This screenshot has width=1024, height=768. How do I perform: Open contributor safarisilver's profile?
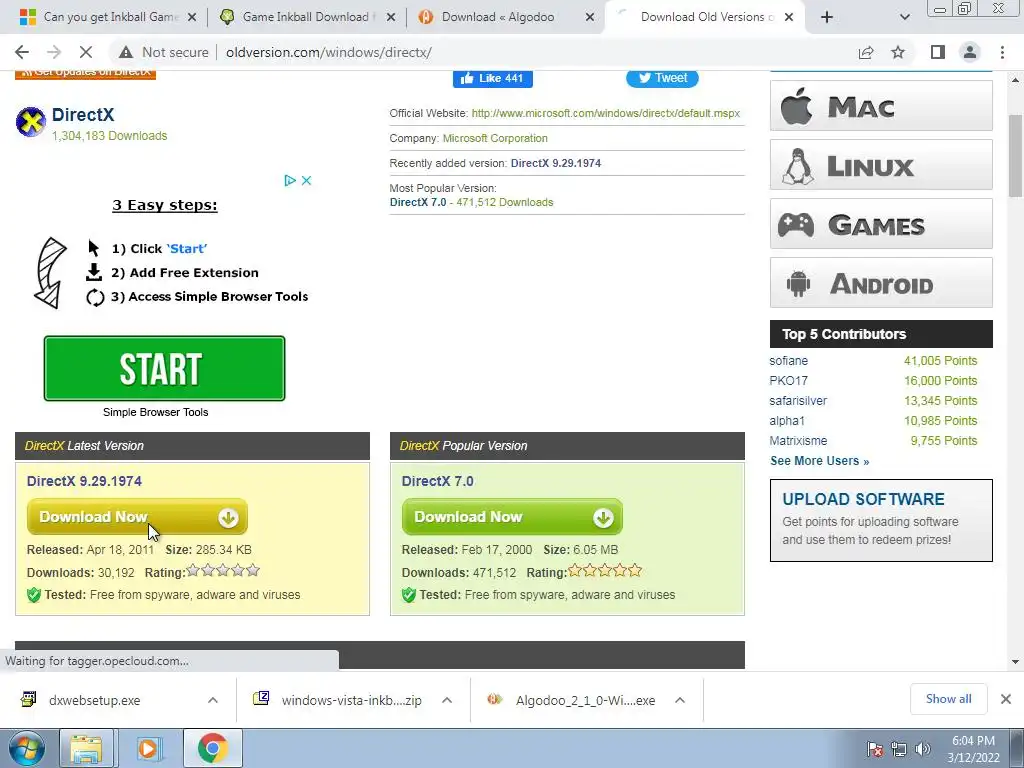[798, 401]
